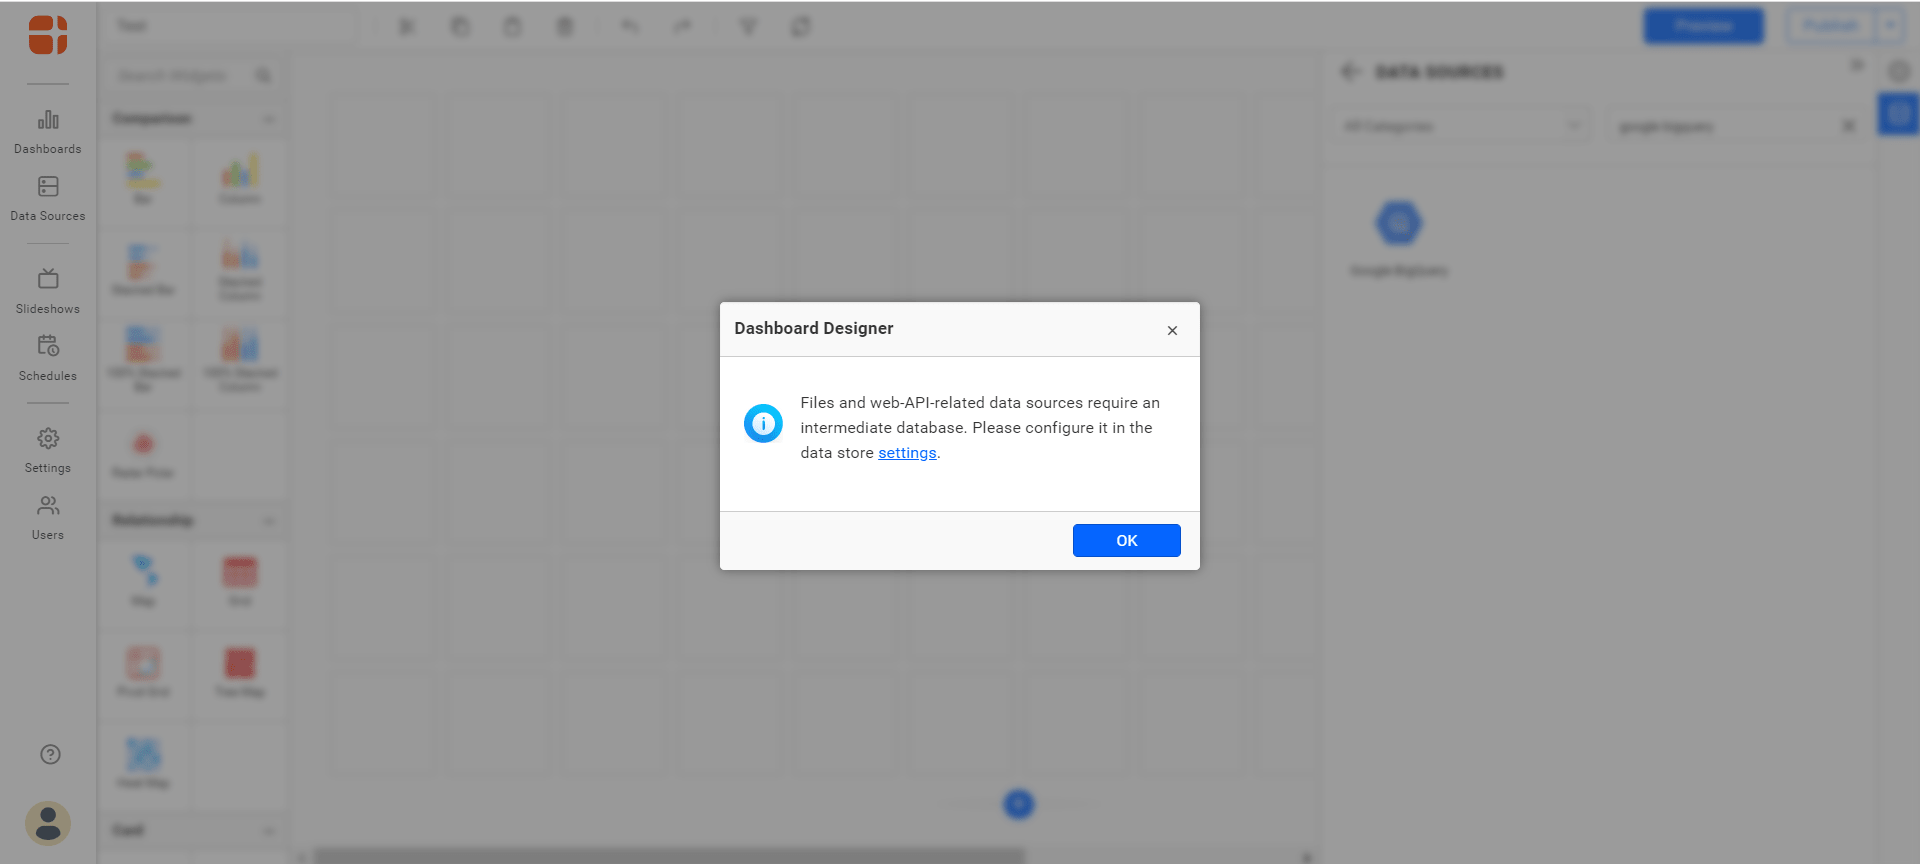Collapse the Comparison widget group
Viewport: 1920px width, 864px height.
[x=268, y=119]
